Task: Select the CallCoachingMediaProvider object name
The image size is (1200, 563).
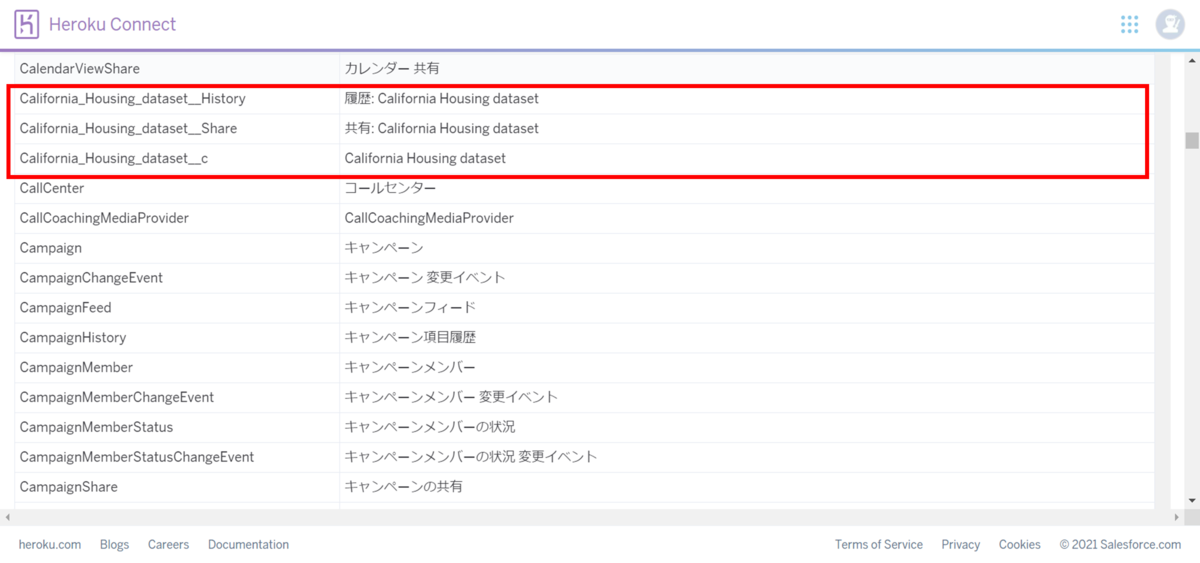Action: [104, 218]
